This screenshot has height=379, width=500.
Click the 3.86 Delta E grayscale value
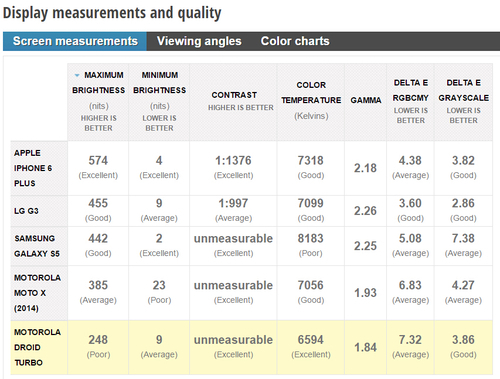463,340
